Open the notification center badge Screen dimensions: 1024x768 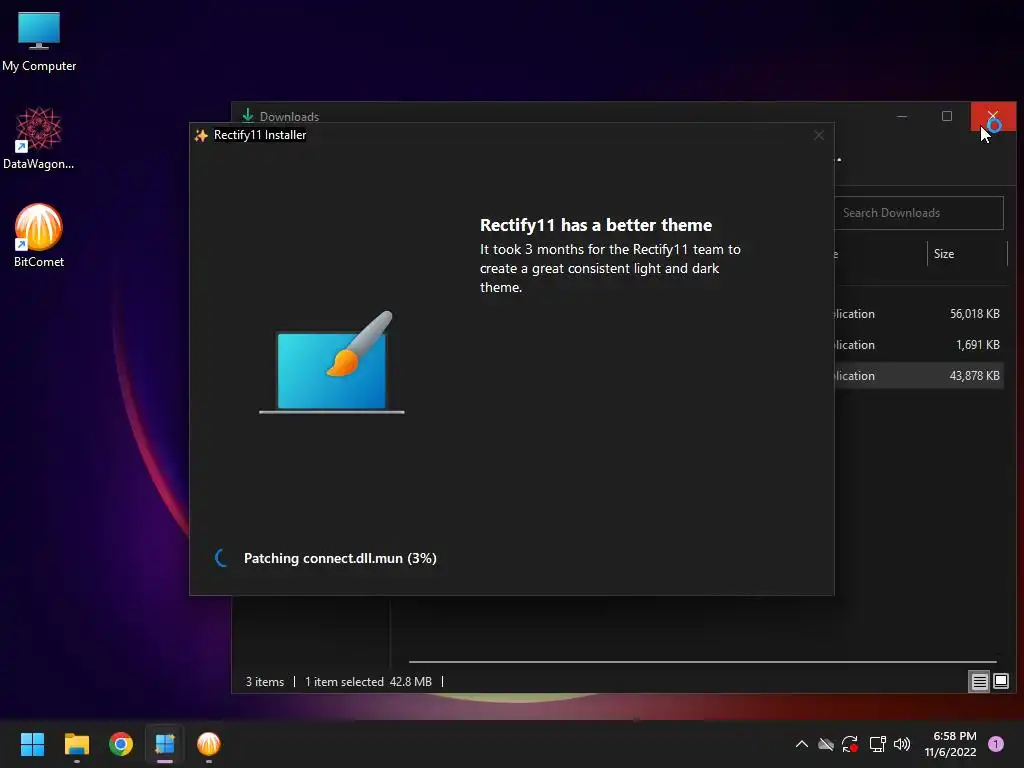(995, 744)
